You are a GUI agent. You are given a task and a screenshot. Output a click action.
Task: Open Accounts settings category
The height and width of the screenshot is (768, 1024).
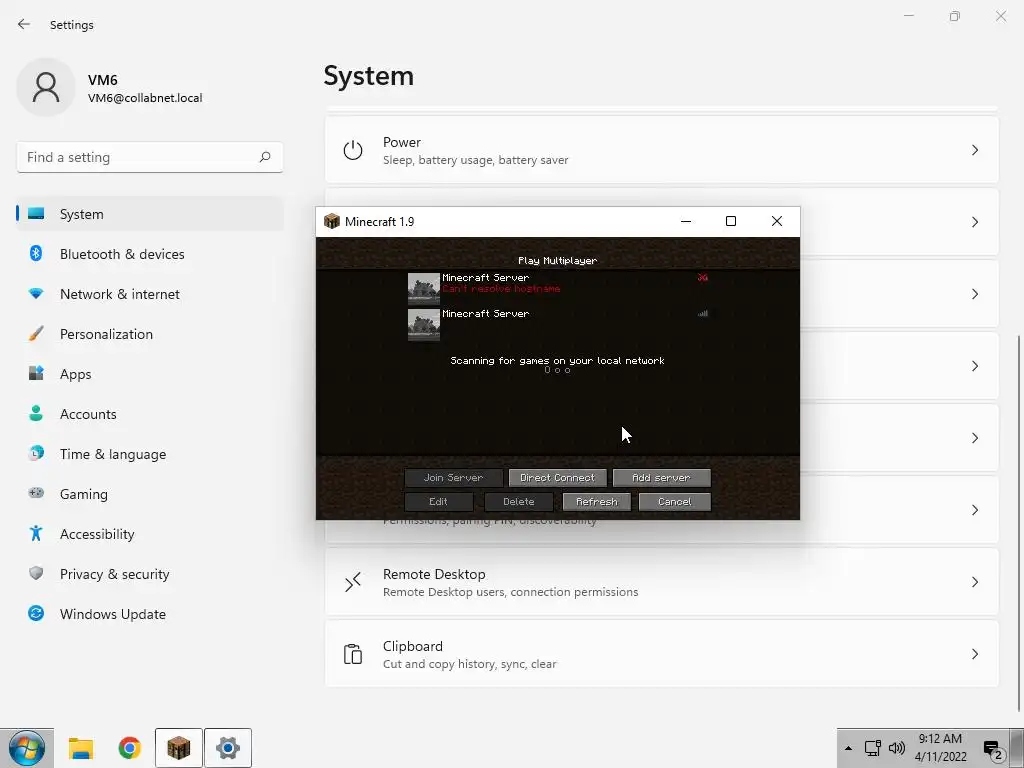[x=150, y=413]
